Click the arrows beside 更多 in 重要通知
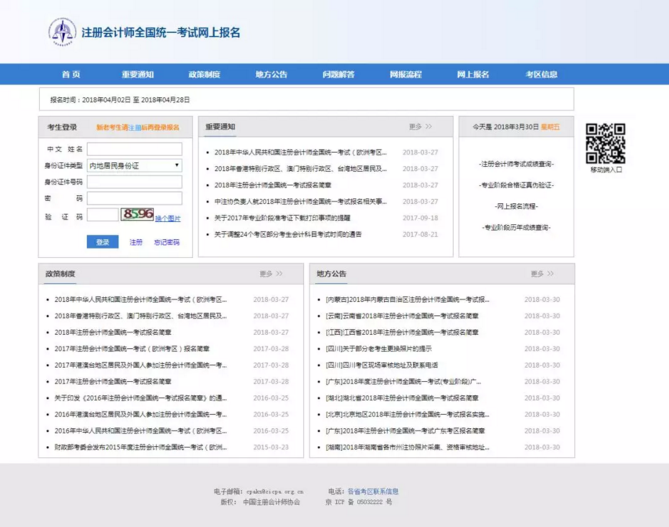Screen dimensions: 669x527 430,127
